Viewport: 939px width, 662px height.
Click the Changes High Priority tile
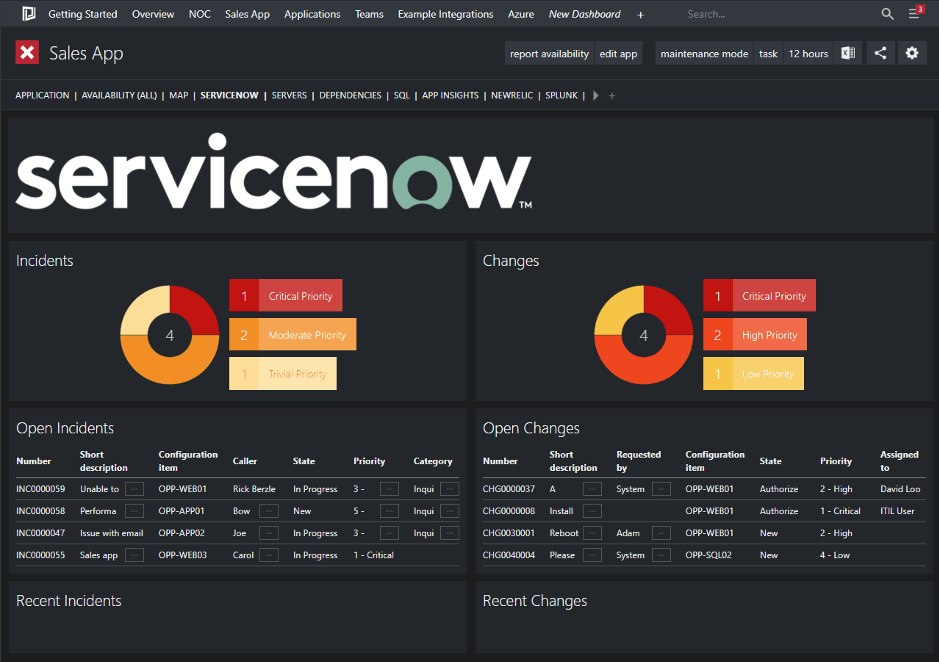(x=755, y=334)
